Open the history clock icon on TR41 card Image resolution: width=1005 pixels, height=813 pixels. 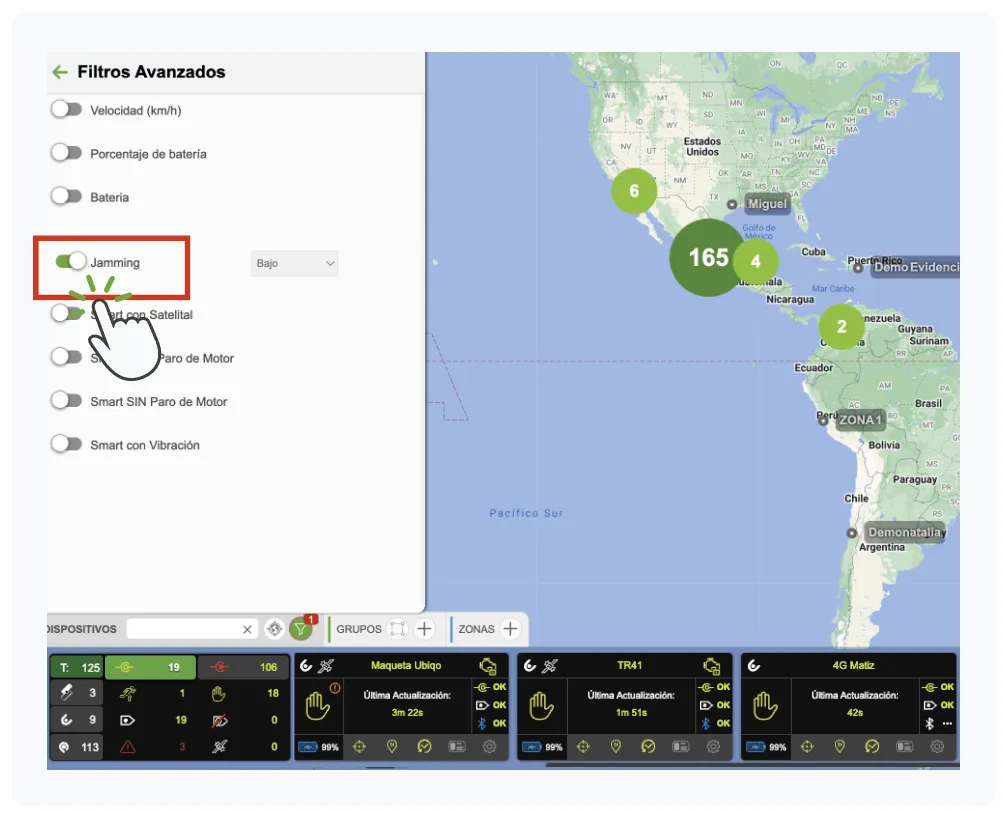(648, 746)
